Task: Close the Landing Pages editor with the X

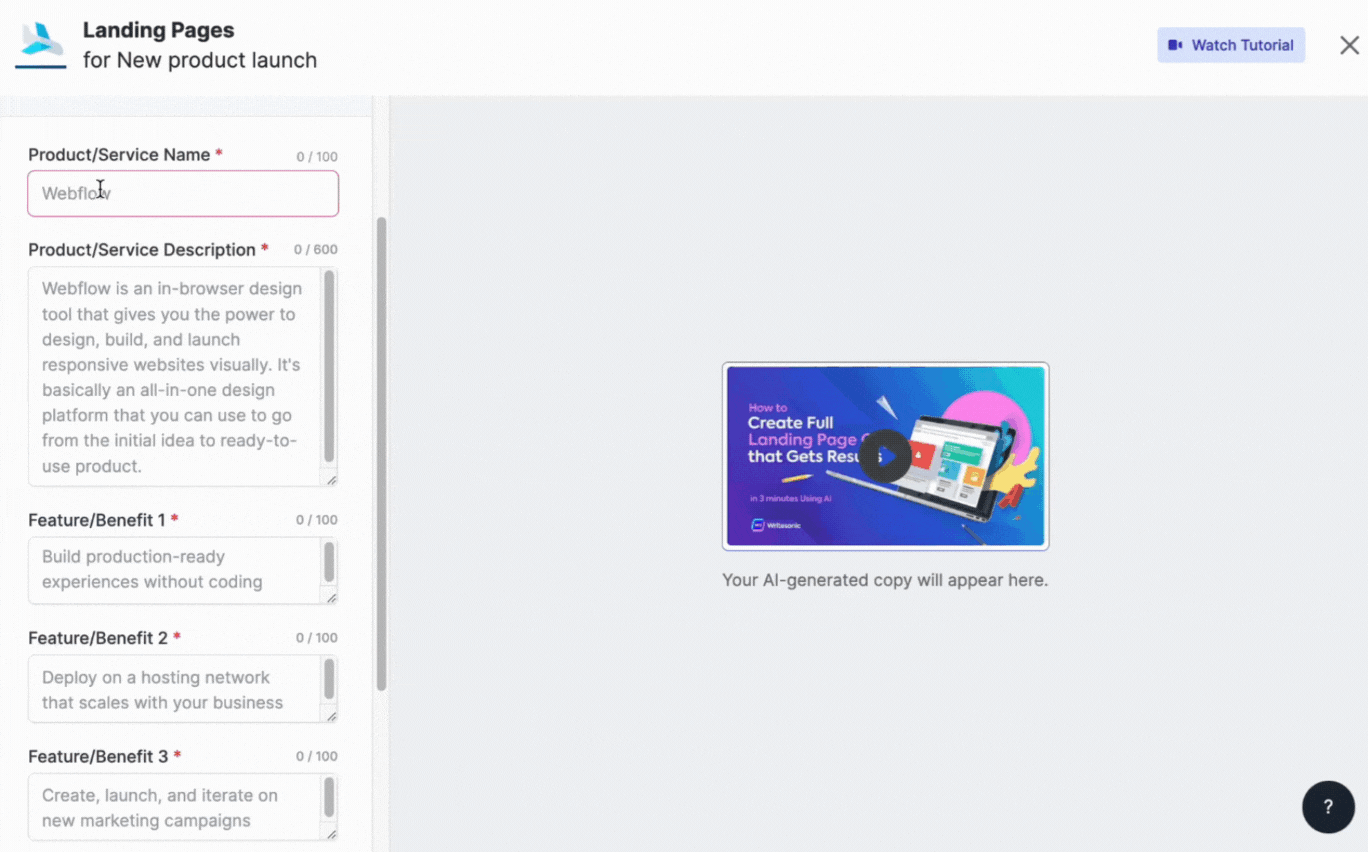Action: (1351, 45)
